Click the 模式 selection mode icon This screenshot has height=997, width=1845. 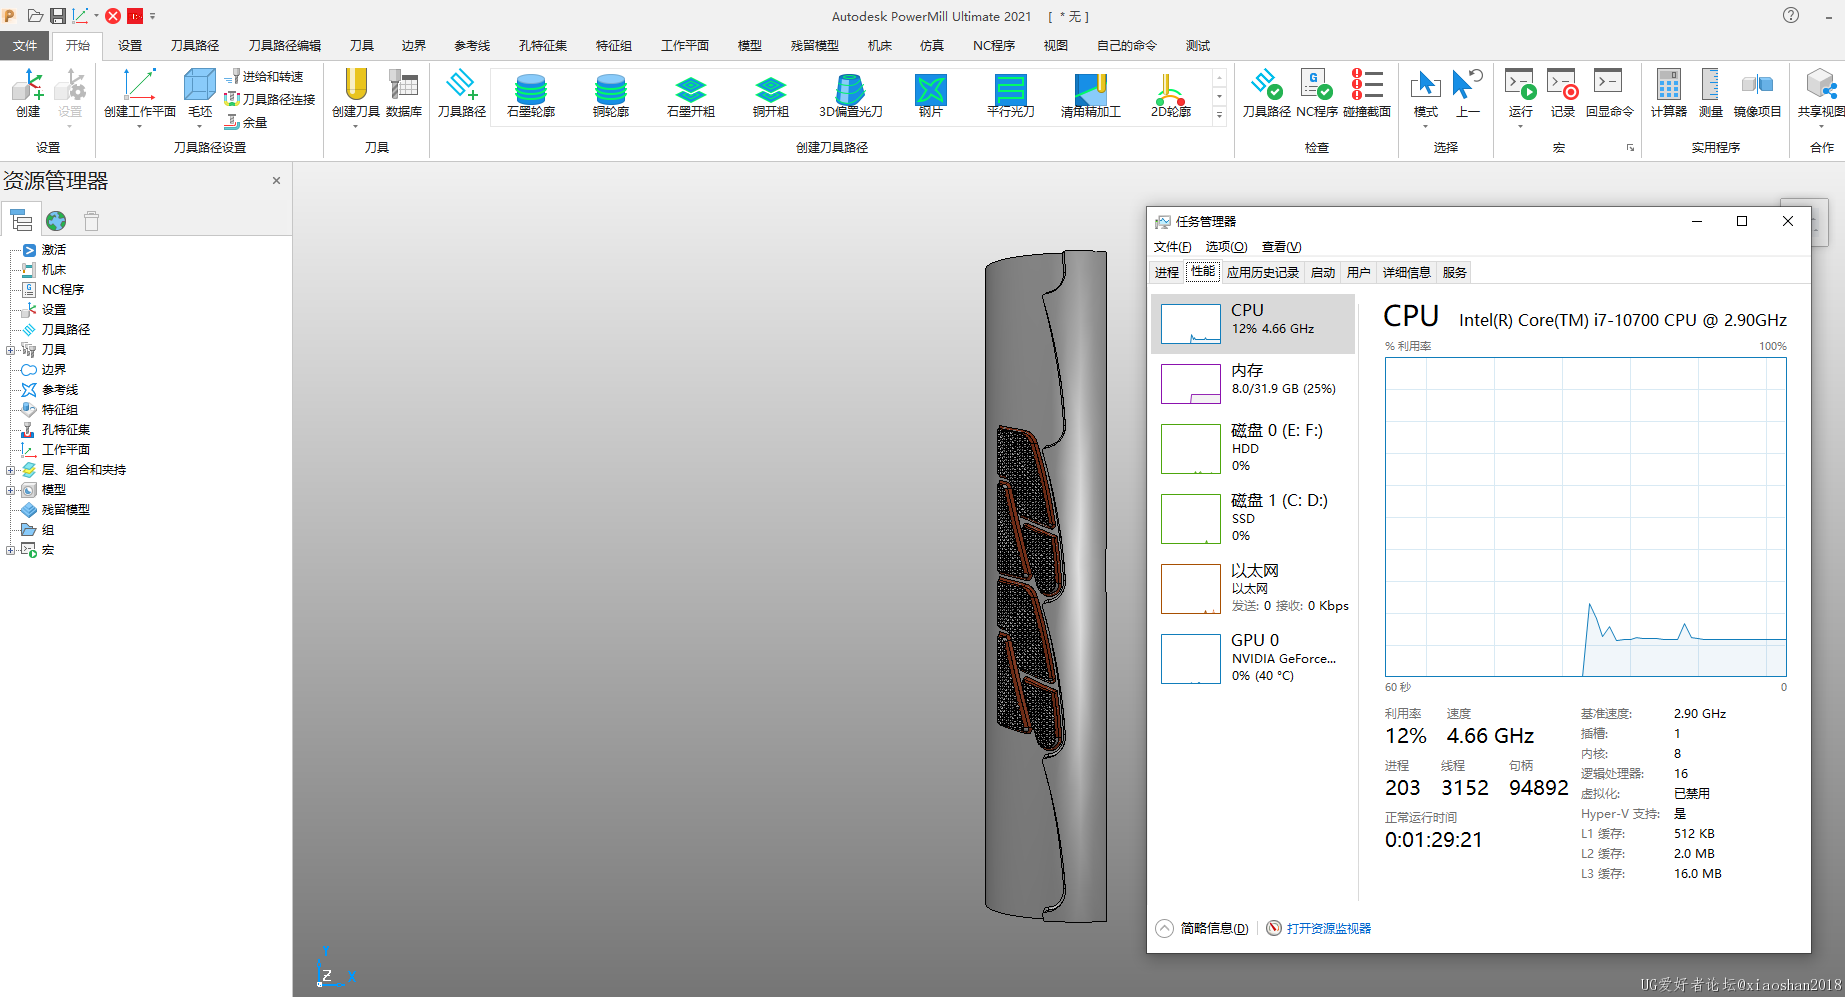[x=1426, y=86]
